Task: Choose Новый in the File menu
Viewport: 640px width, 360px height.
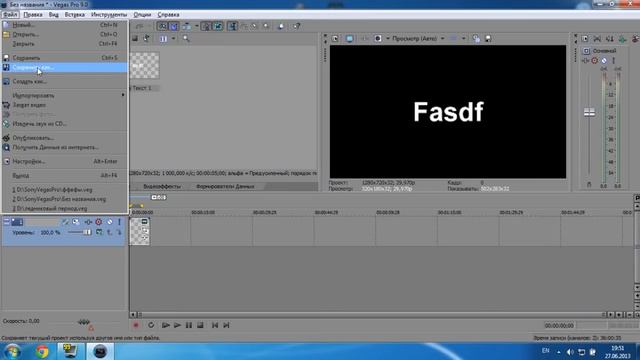Action: click(65, 25)
